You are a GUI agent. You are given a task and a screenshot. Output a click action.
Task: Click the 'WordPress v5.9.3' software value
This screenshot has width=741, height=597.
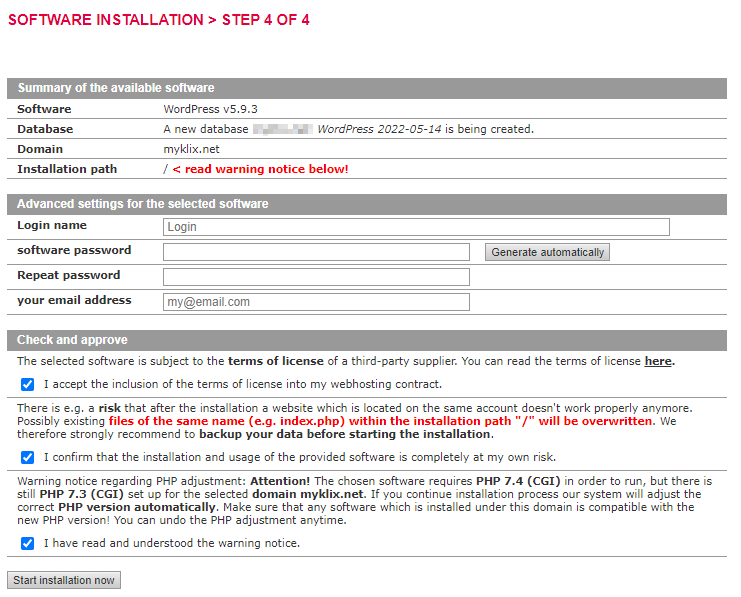(x=210, y=109)
